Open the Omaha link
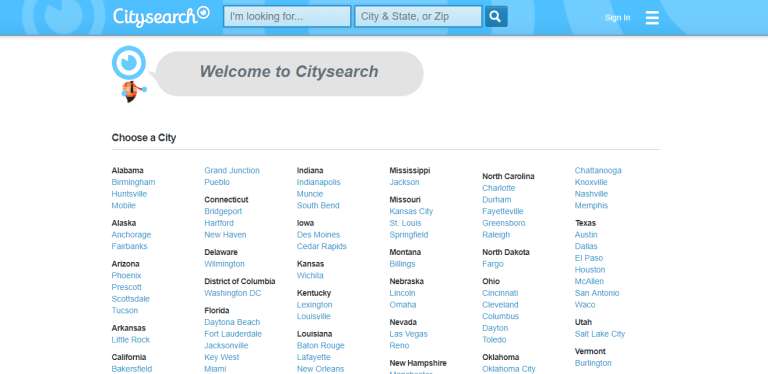This screenshot has height=374, width=768. click(403, 305)
